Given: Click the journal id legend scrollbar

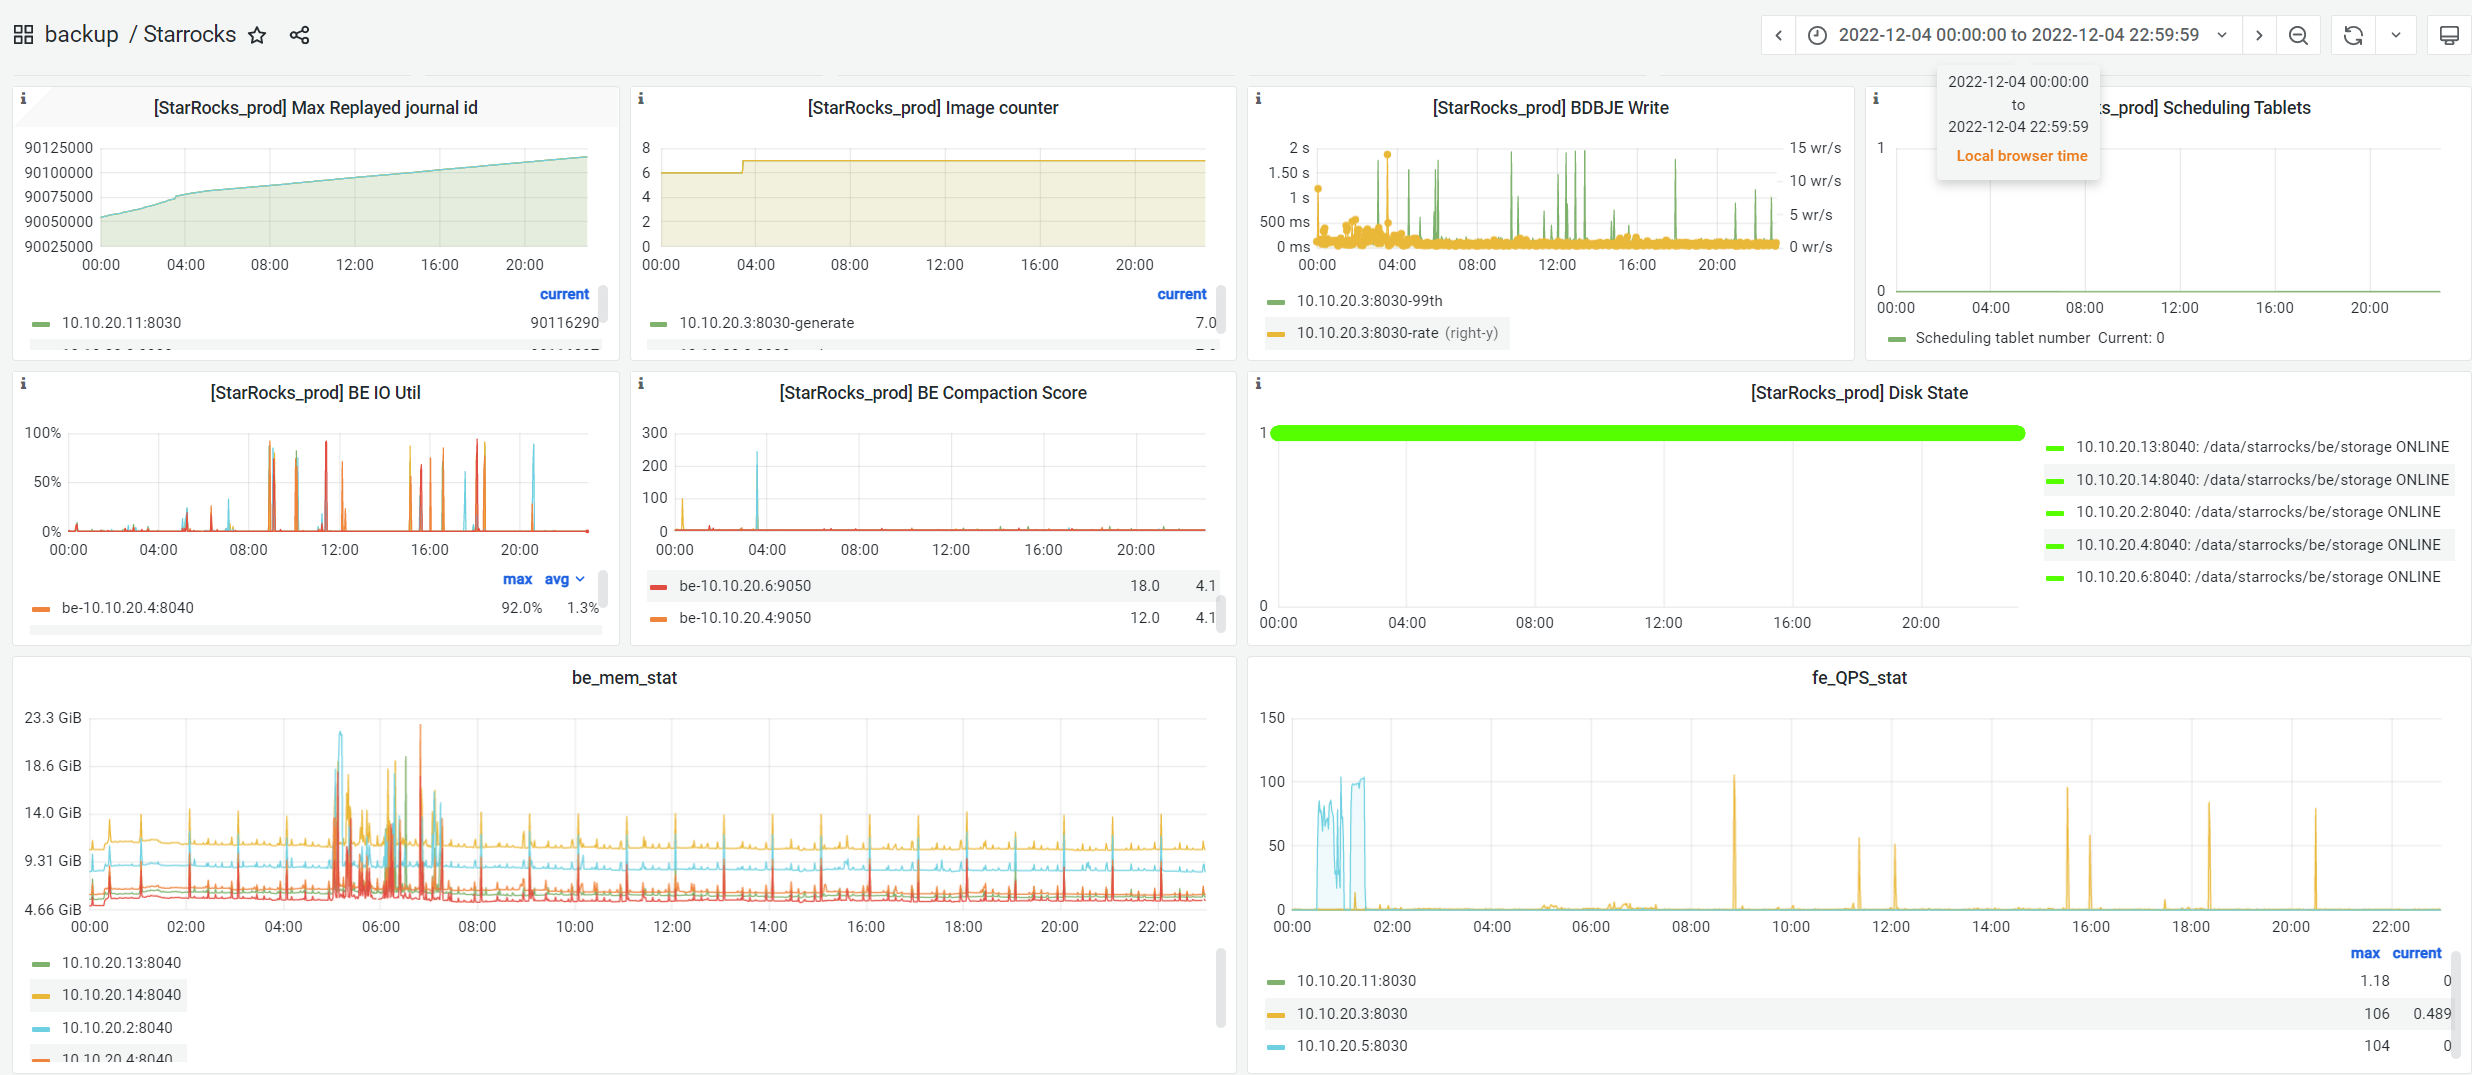Looking at the screenshot, I should click(x=603, y=304).
